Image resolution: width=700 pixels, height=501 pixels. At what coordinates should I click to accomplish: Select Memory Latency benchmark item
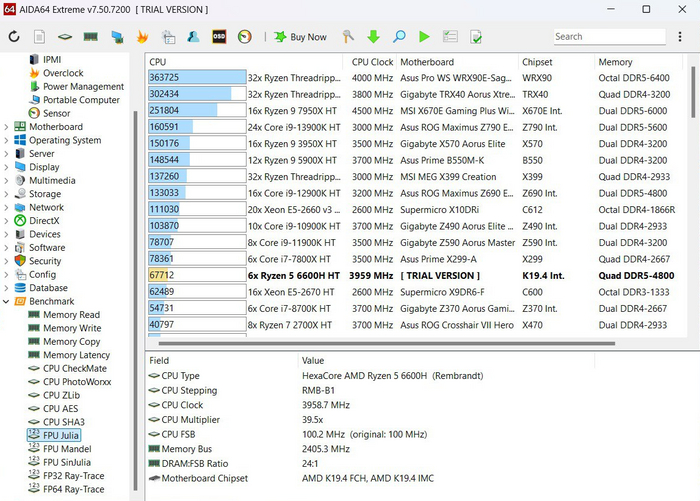(x=76, y=355)
